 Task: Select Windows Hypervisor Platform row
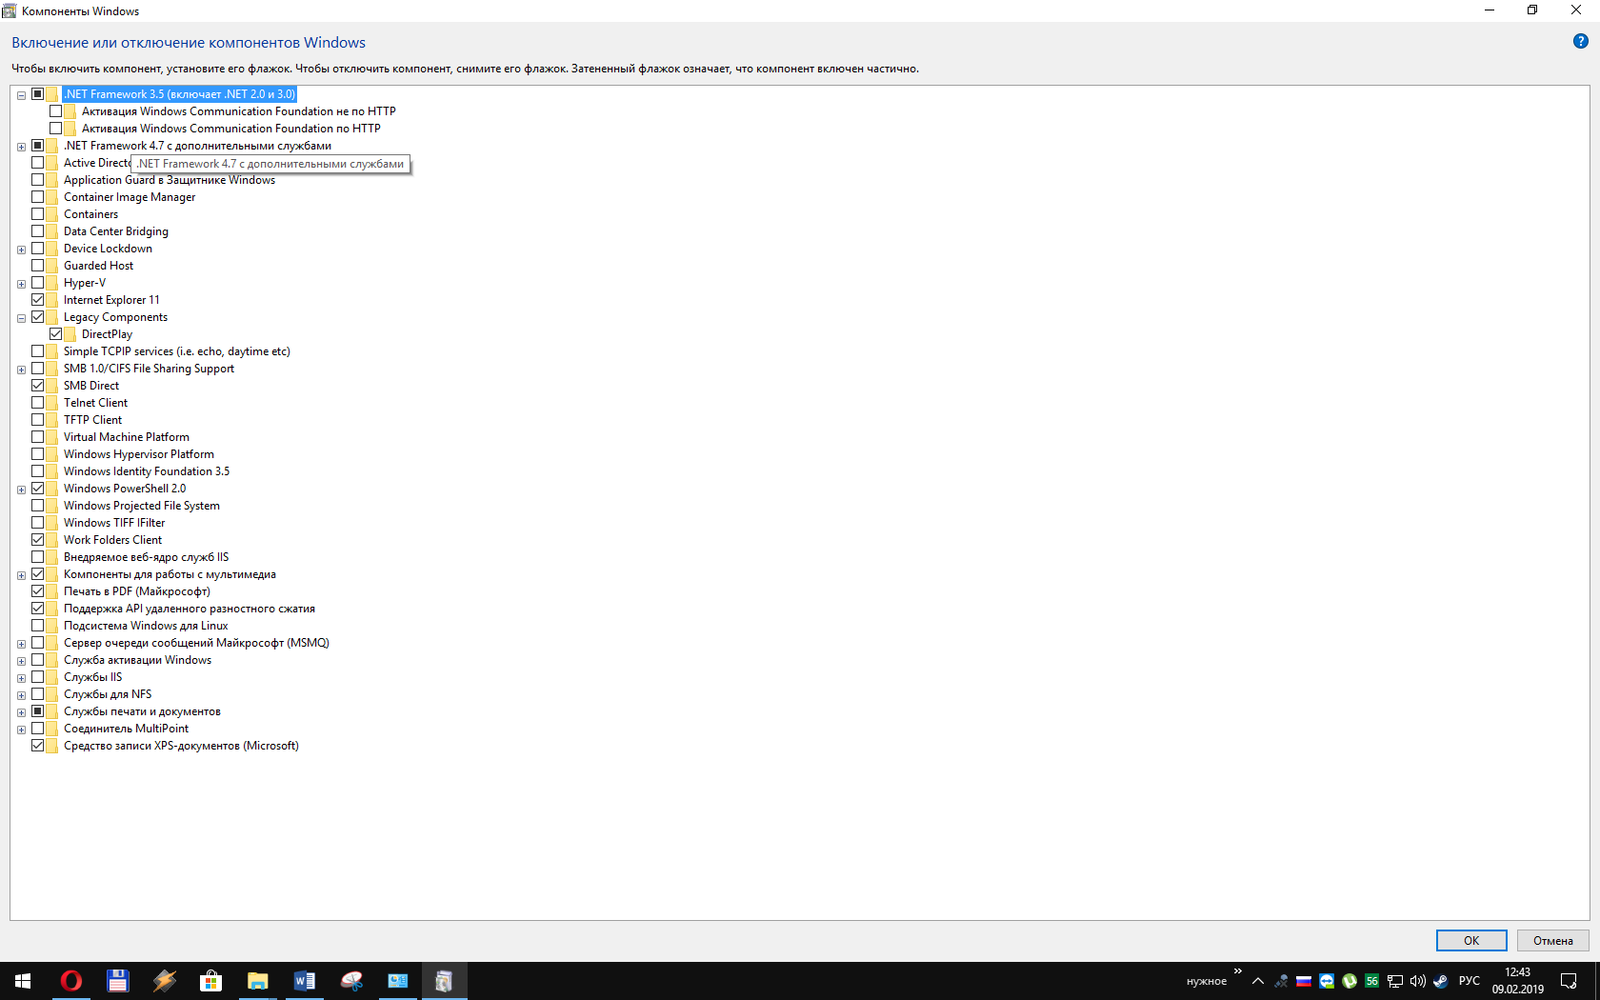(139, 454)
